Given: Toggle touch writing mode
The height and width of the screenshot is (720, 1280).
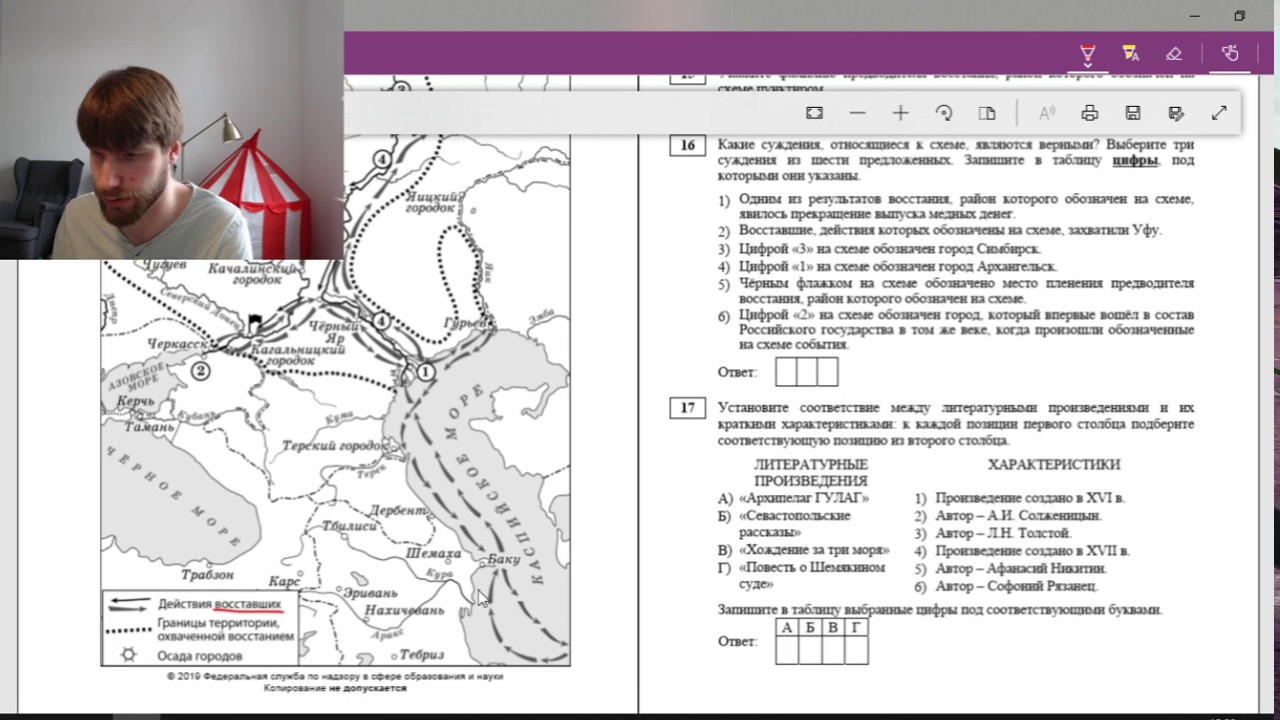Looking at the screenshot, I should 1230,53.
